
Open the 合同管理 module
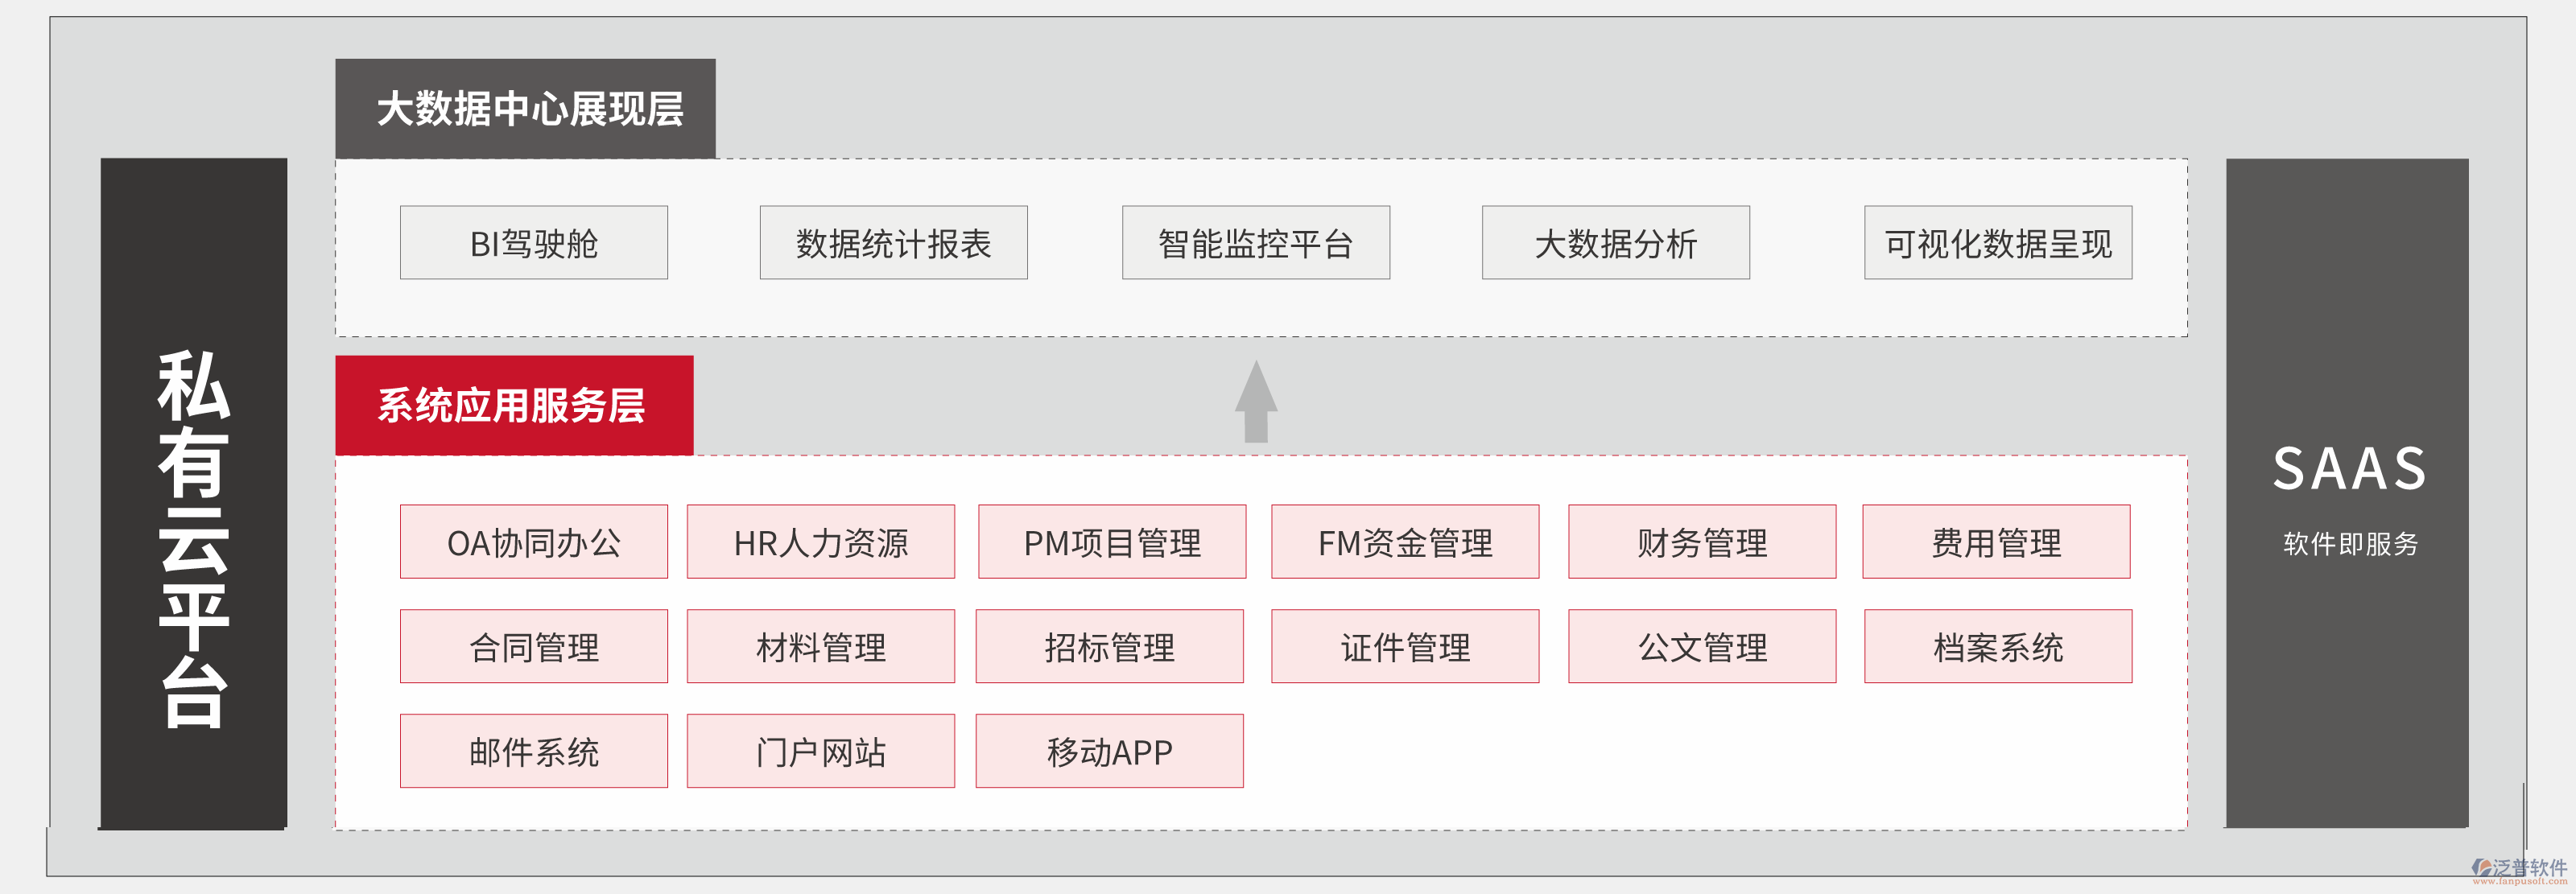coord(533,647)
